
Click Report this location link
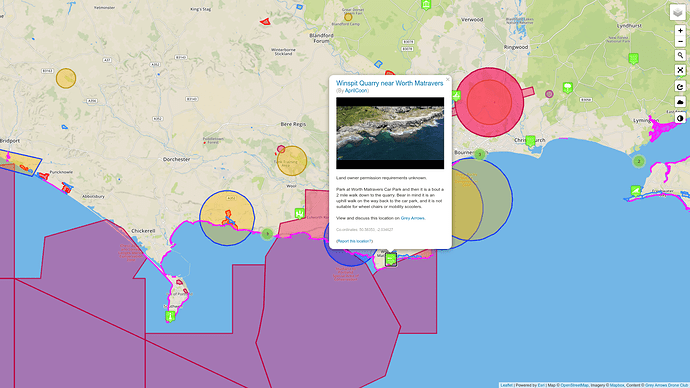354,241
